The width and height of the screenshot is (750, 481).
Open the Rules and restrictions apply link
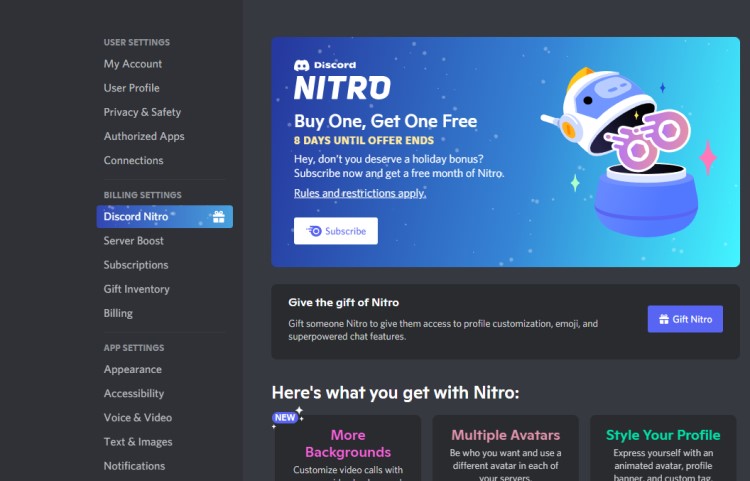359,193
